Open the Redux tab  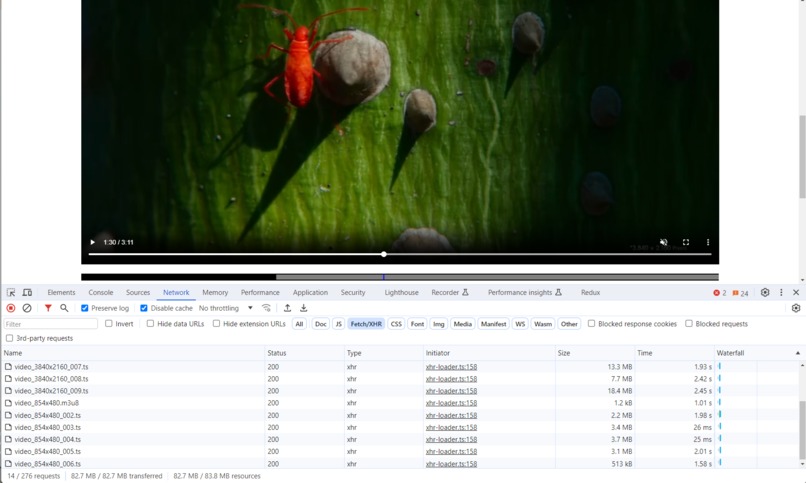click(590, 292)
